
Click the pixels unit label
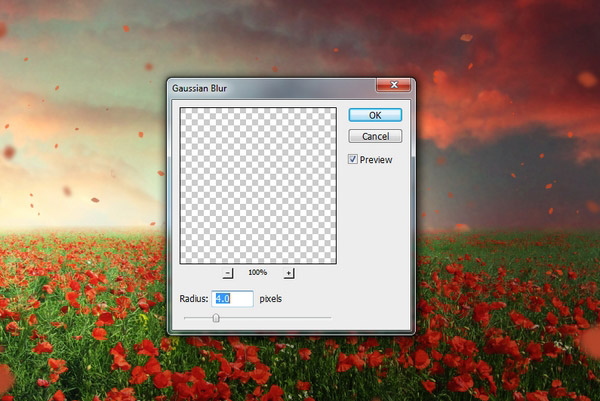(x=273, y=299)
